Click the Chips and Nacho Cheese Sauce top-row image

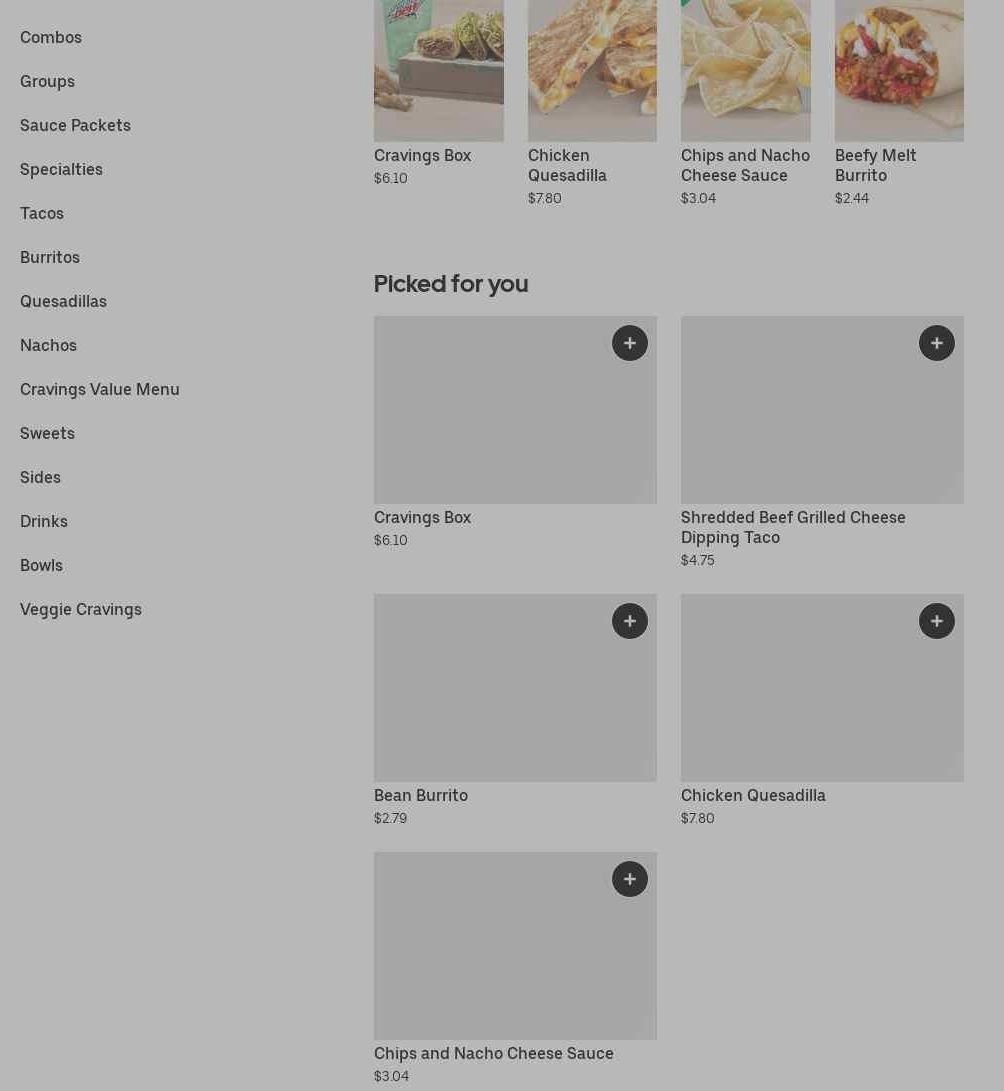coord(745,70)
